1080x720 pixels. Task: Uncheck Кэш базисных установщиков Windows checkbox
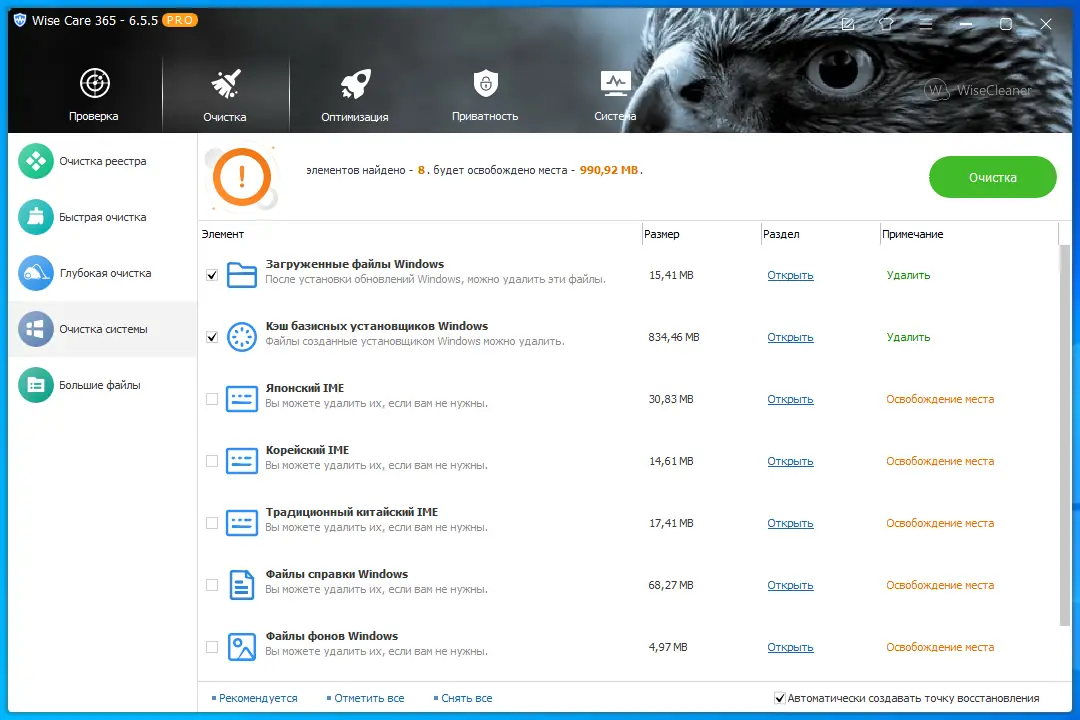(x=212, y=337)
